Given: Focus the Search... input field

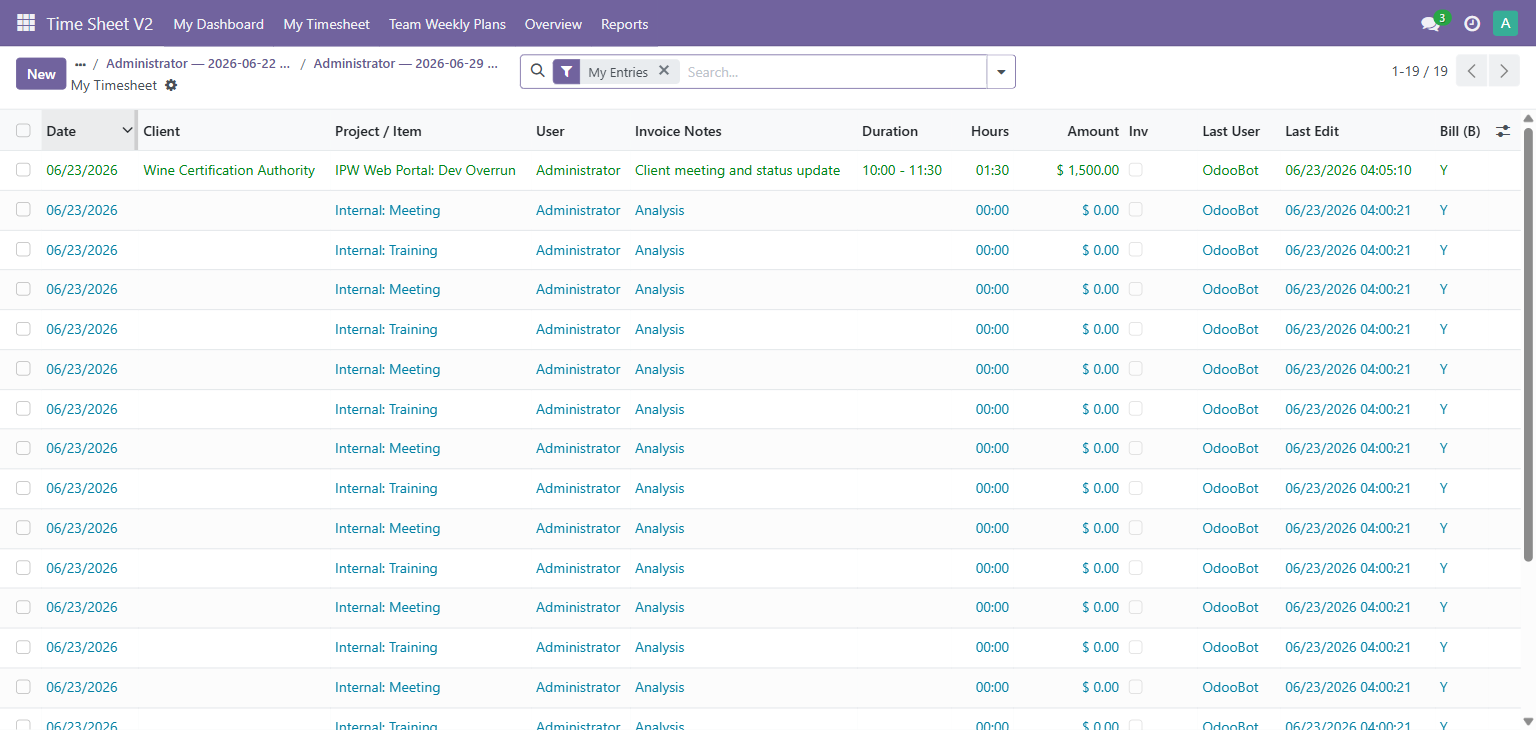Looking at the screenshot, I should point(833,72).
